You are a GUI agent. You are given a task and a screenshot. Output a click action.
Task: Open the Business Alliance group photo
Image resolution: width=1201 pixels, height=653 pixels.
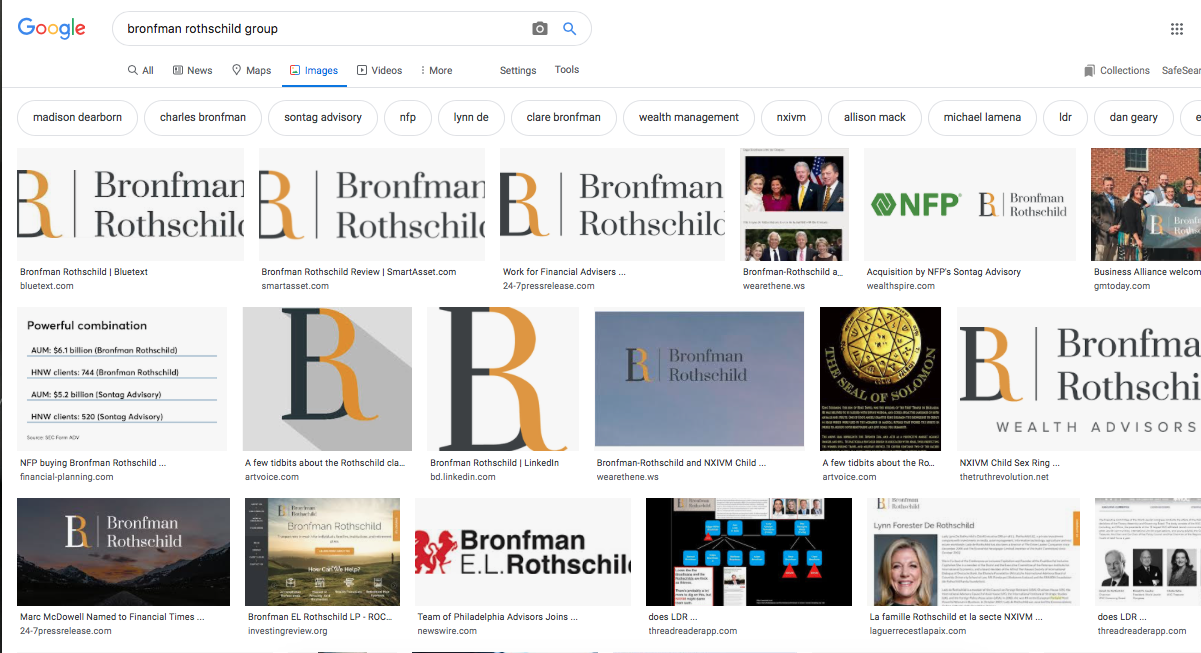click(1146, 205)
